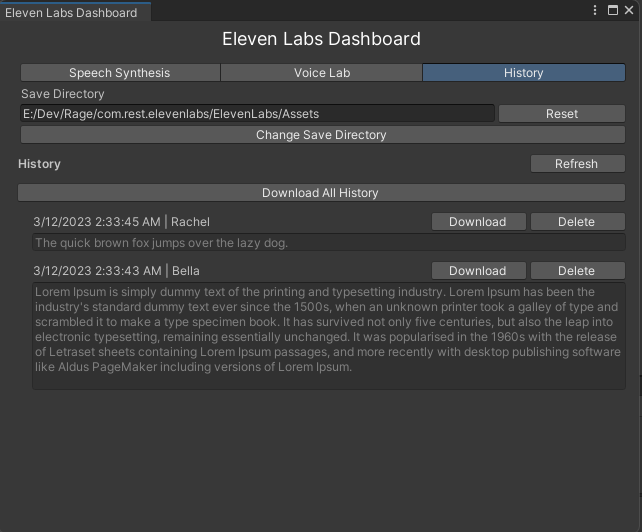The width and height of the screenshot is (642, 532).
Task: Click the 3/12/2023 2:33:45 AM timestamp
Action: 97,222
